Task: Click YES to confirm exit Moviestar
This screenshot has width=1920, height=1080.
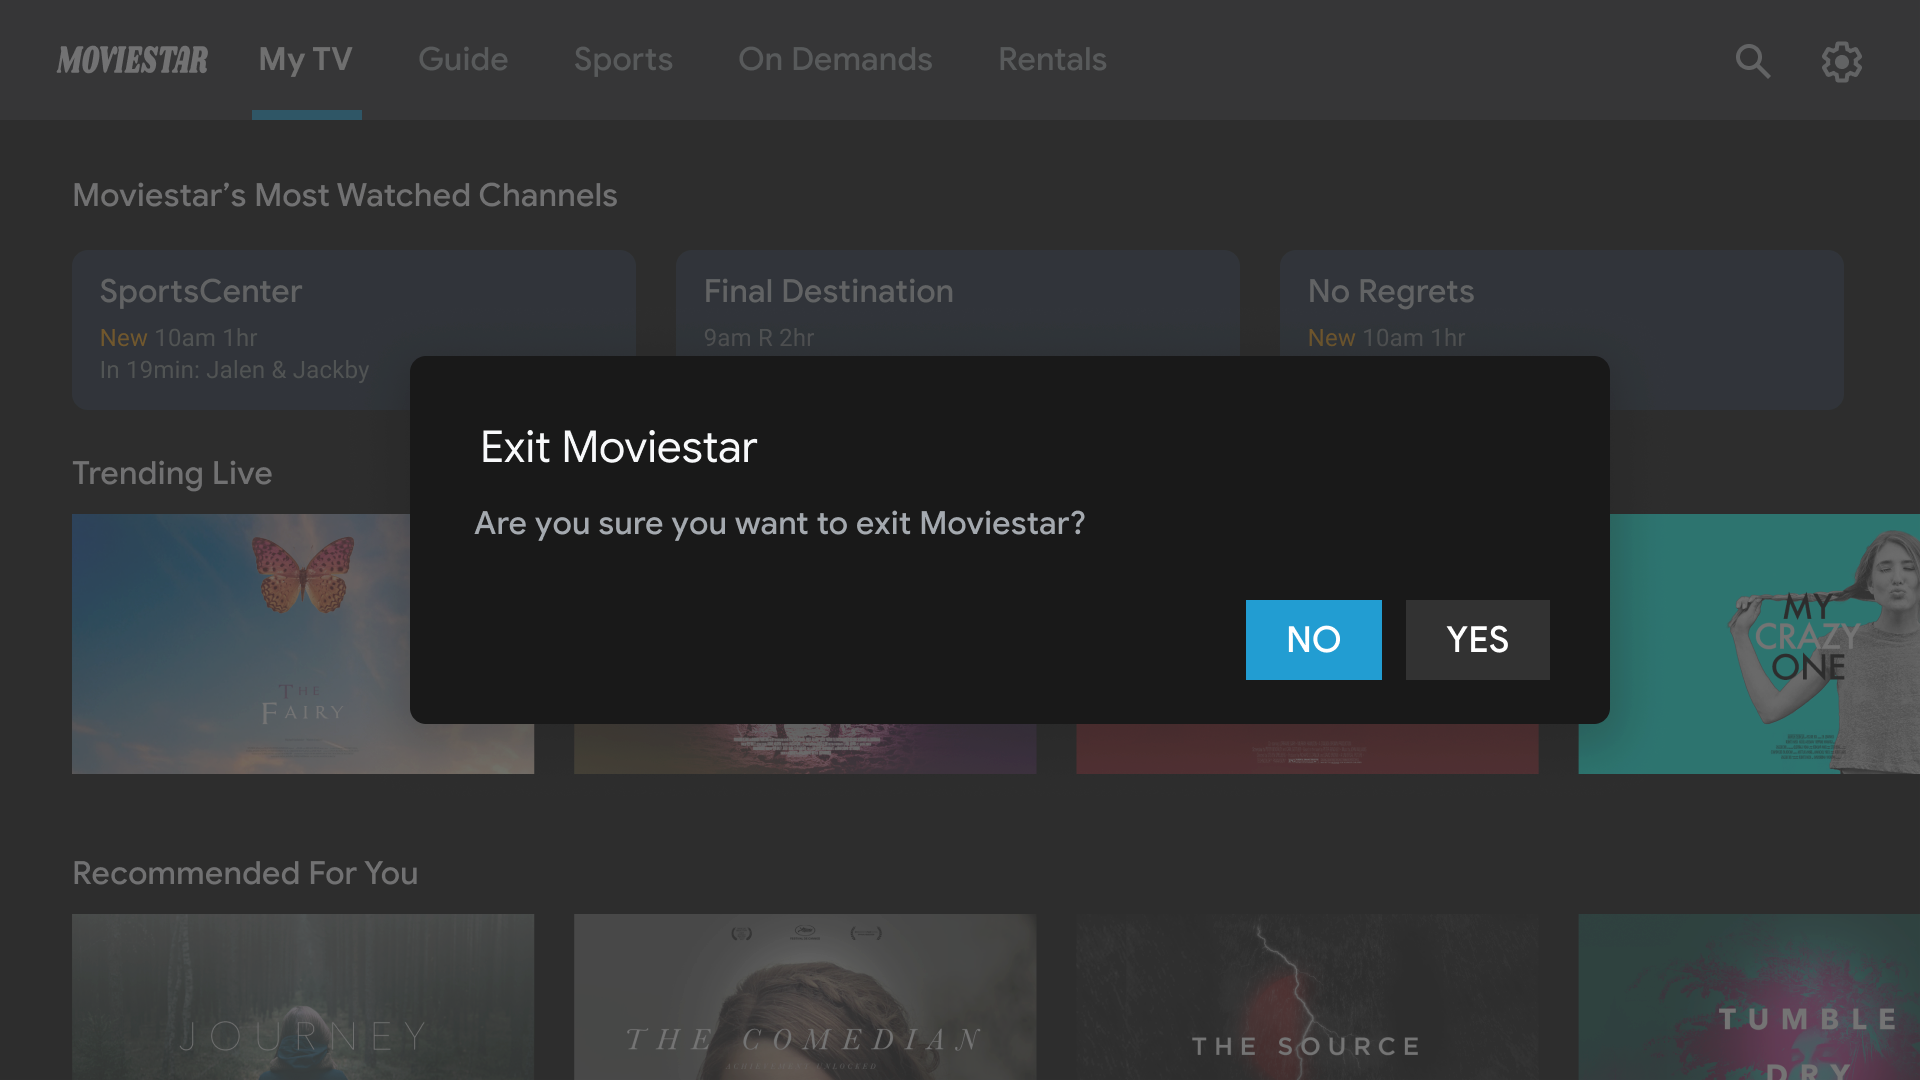Action: click(x=1477, y=640)
